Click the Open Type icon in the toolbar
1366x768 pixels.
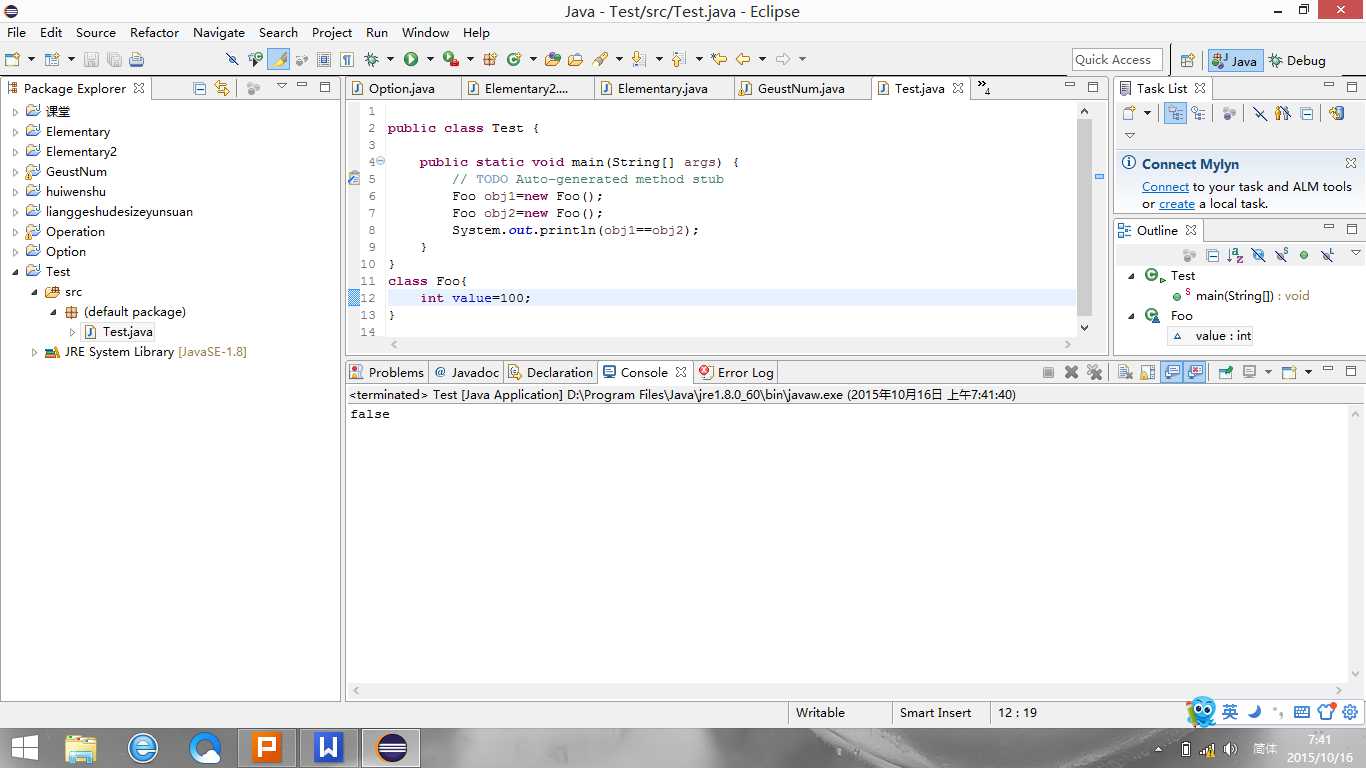552,59
